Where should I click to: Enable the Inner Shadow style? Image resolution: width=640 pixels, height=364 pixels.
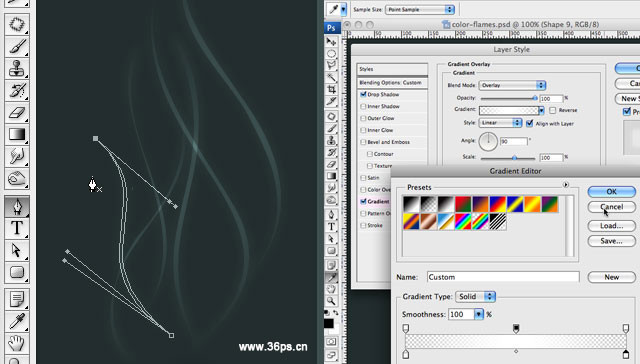tap(363, 106)
